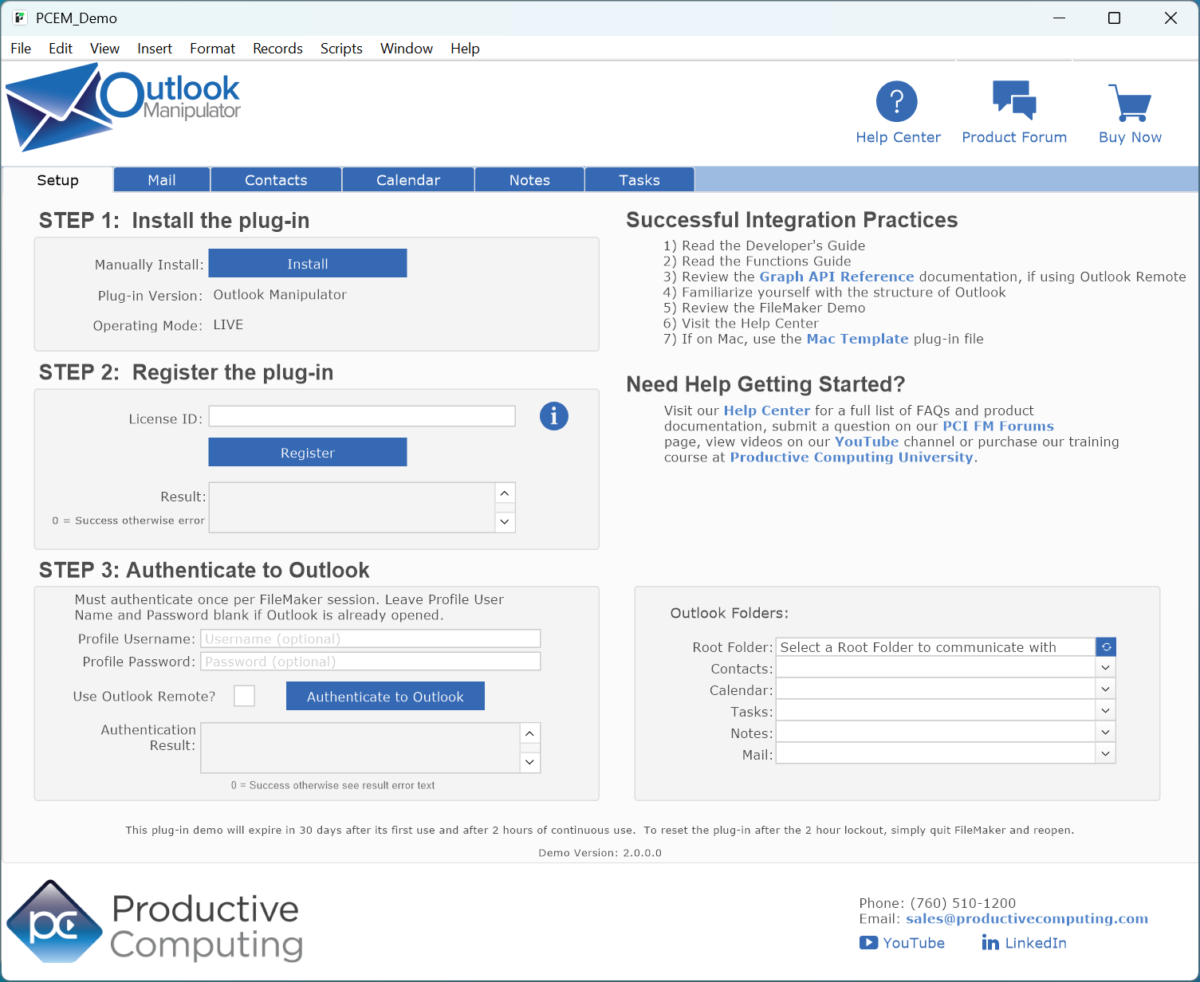Open the Window menu
Screen dimensions: 1200x982
407,48
